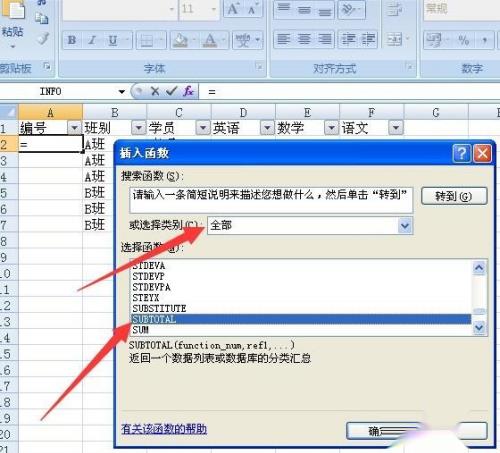Click the text Orientation icon
The width and height of the screenshot is (500, 453).
[x=349, y=9]
